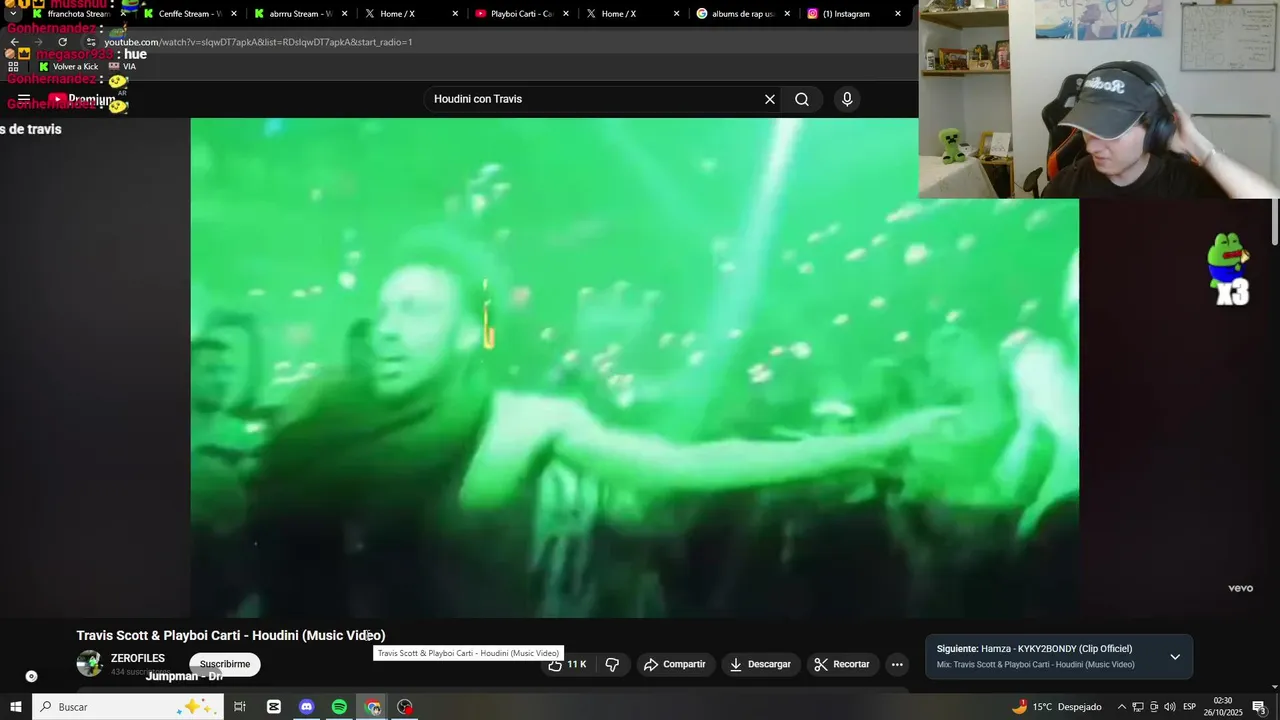Switch to Cenffe Stream tab
The image size is (1280, 720).
pyautogui.click(x=190, y=14)
